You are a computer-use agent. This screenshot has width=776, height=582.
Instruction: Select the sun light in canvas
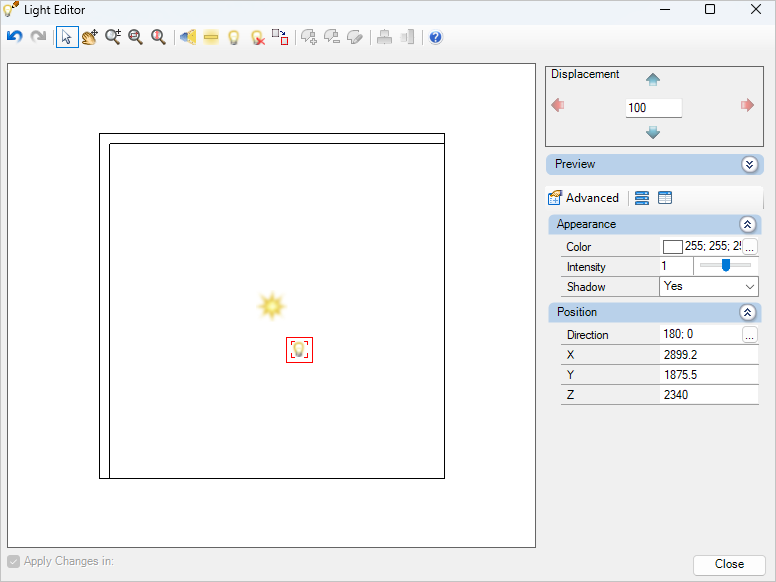[x=272, y=306]
